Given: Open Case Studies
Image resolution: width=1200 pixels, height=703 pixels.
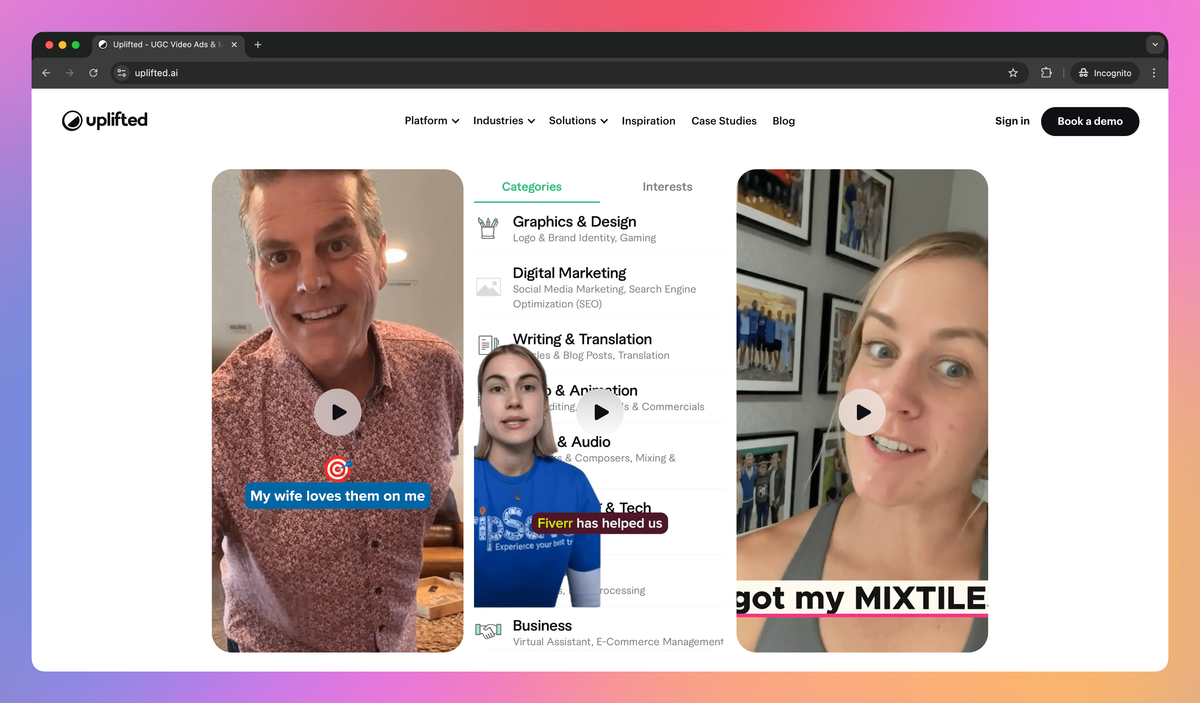Looking at the screenshot, I should [724, 121].
